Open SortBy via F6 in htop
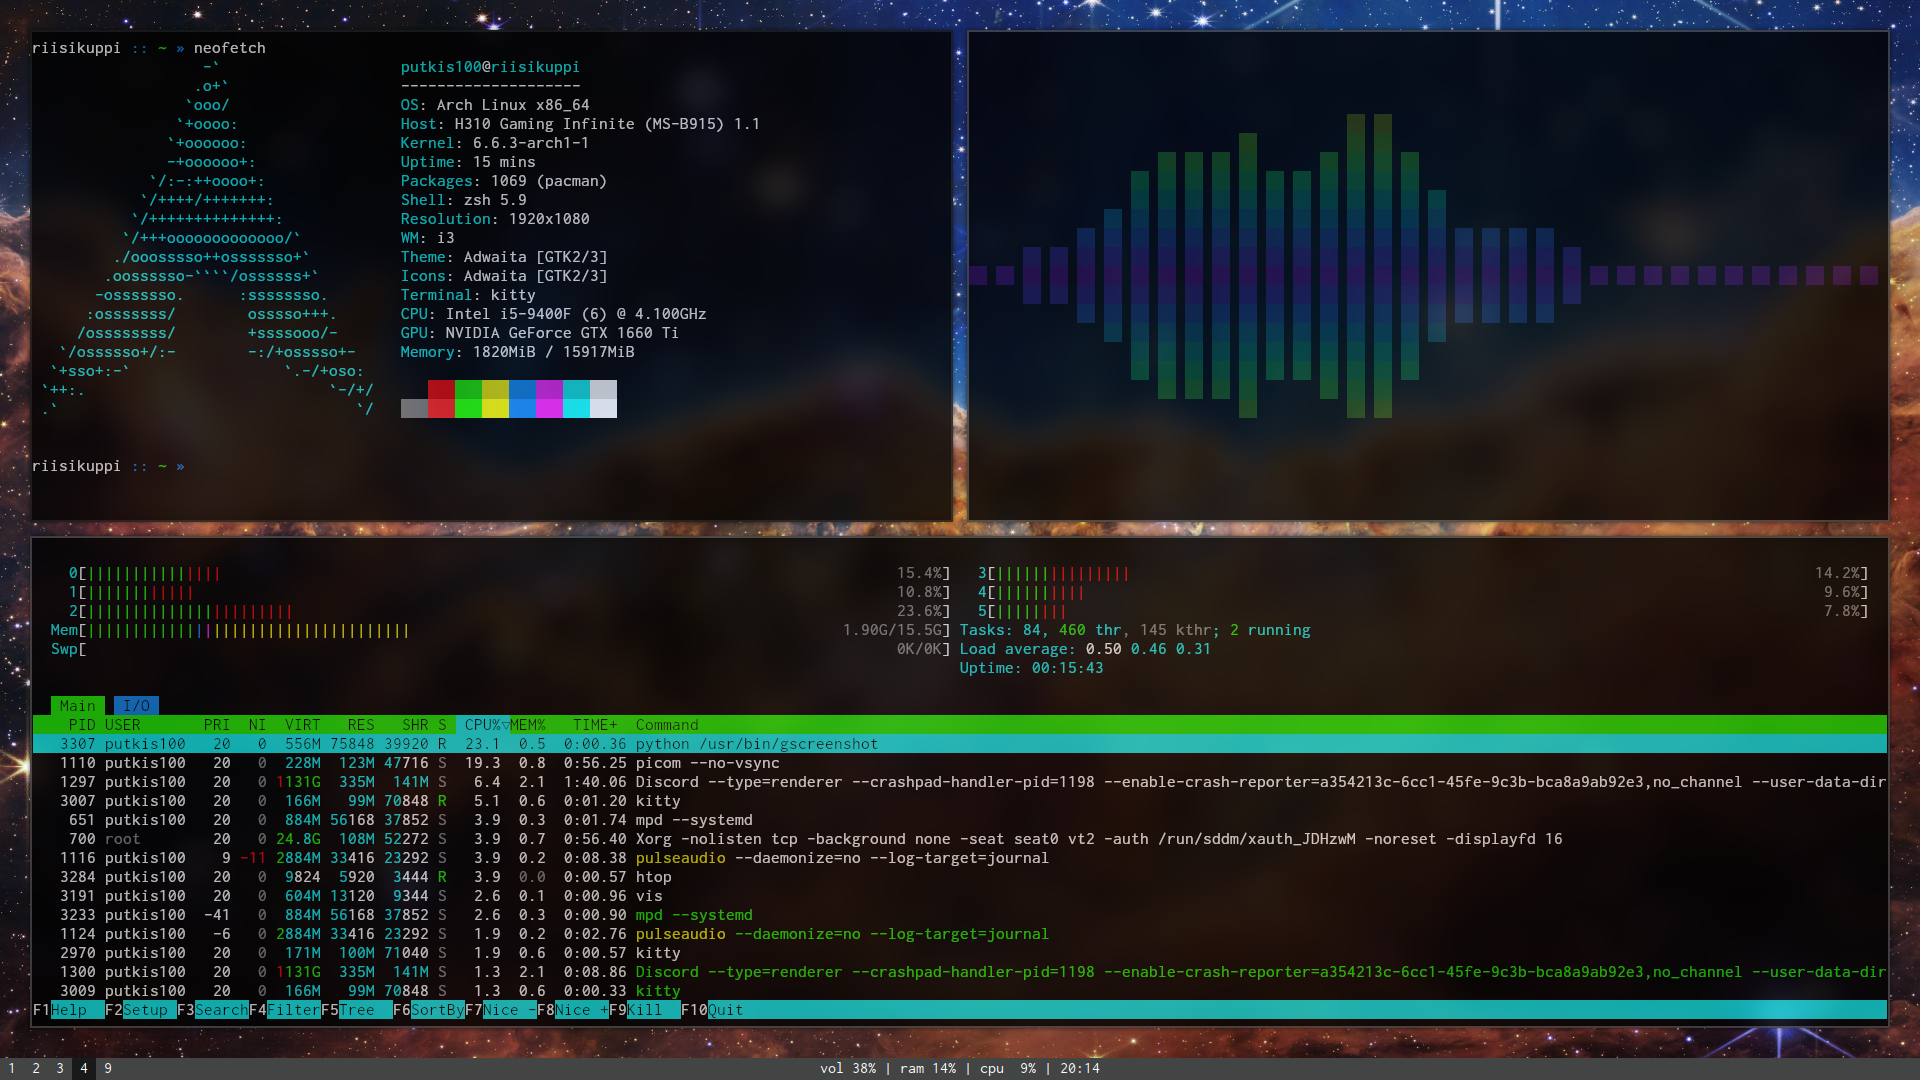 (428, 1010)
